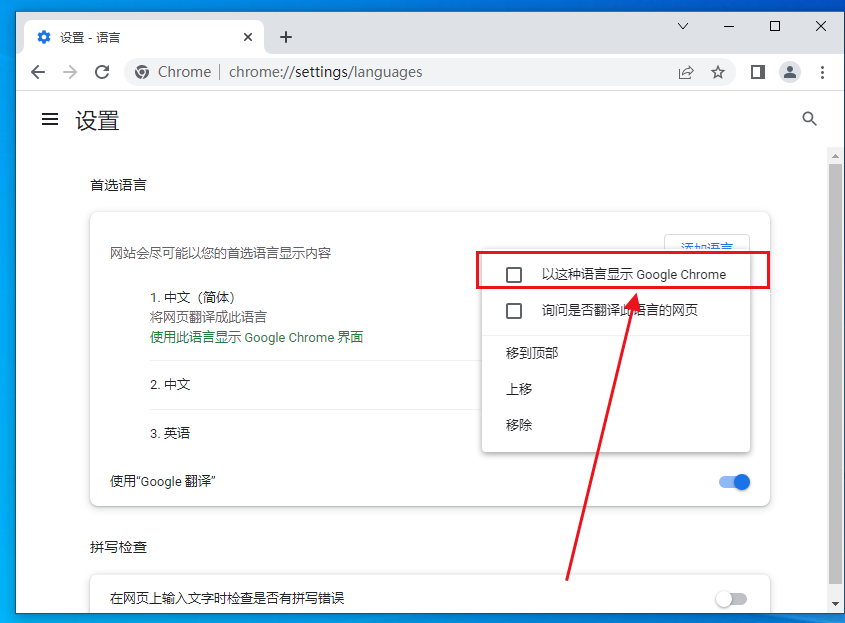Check 询问是否翻译此语言的网页 checkbox

tap(514, 311)
